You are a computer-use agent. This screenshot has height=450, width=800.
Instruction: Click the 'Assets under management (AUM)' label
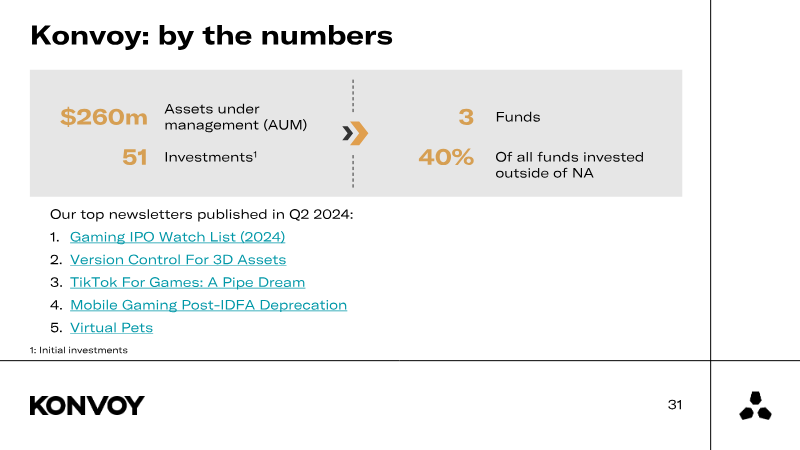click(235, 117)
